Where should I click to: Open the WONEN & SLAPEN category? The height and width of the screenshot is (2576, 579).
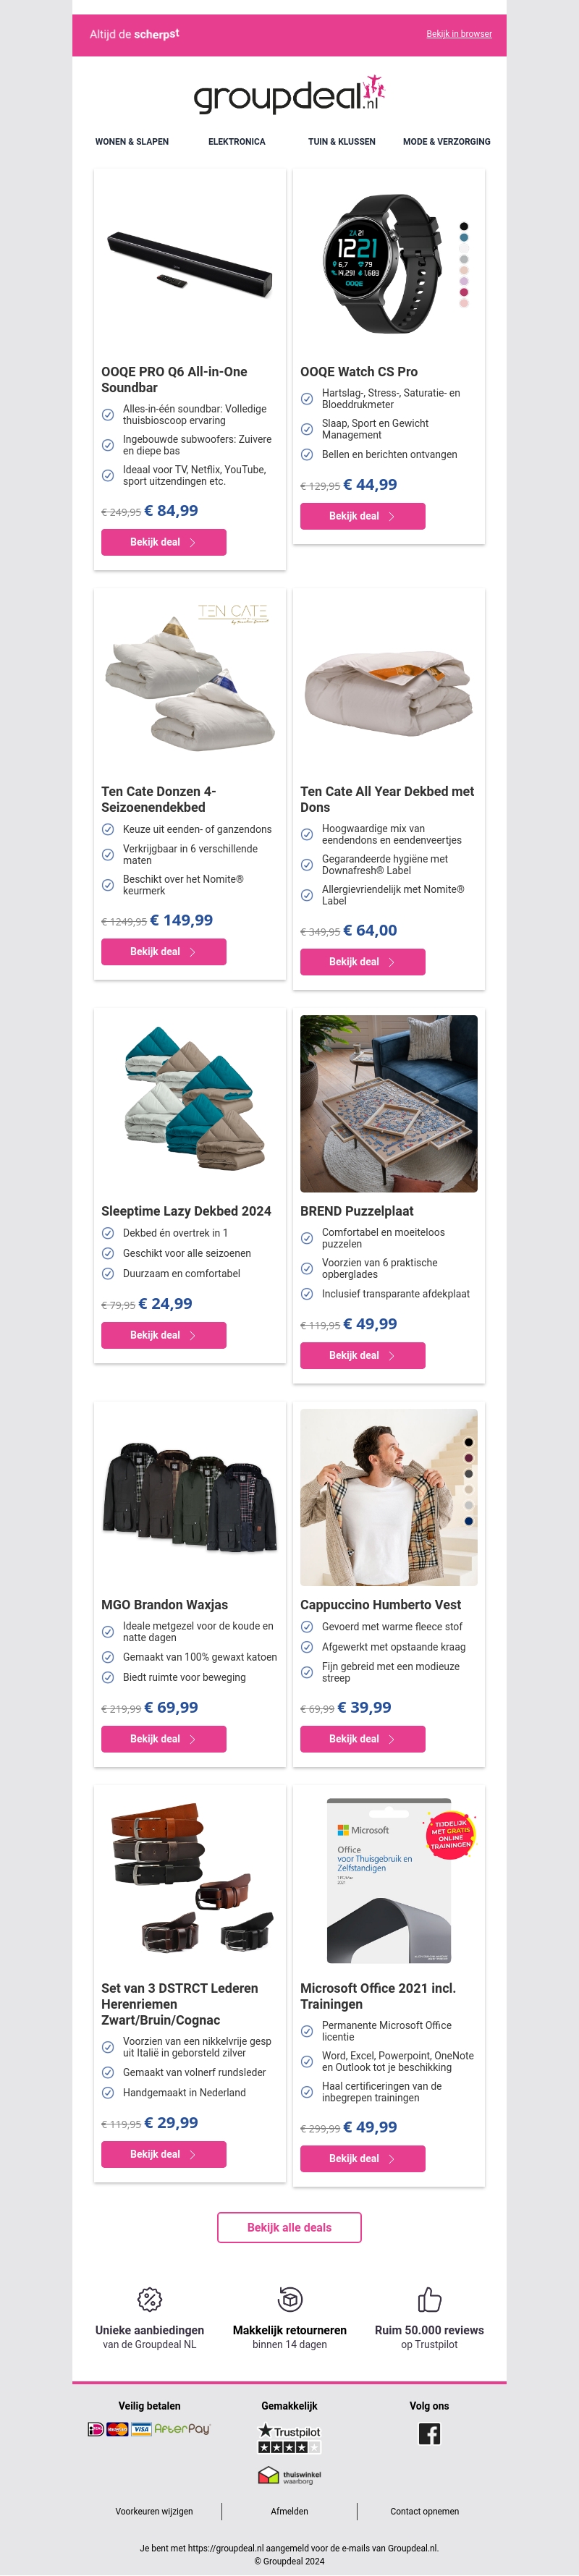pyautogui.click(x=132, y=142)
